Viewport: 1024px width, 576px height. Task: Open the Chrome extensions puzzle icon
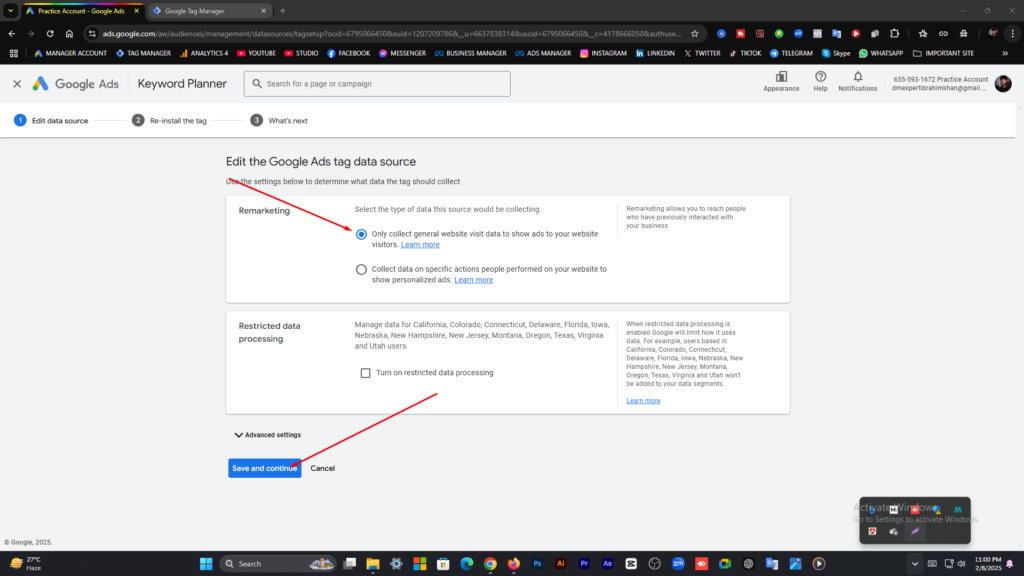pos(895,33)
